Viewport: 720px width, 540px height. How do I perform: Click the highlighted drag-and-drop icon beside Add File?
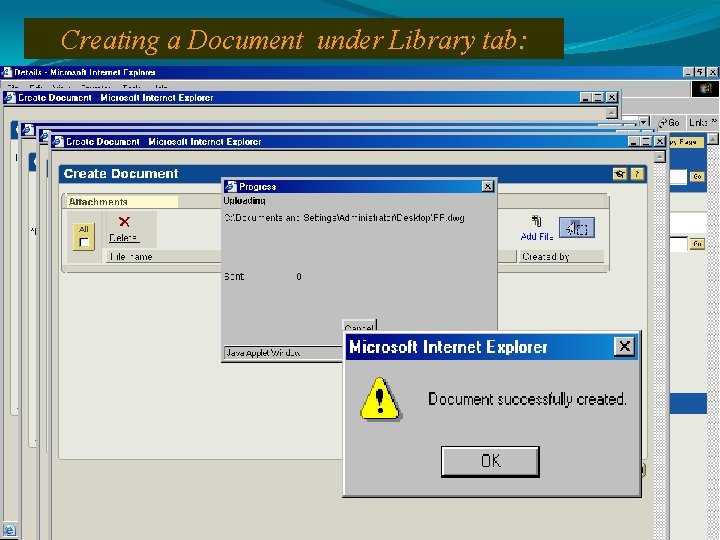(x=577, y=228)
